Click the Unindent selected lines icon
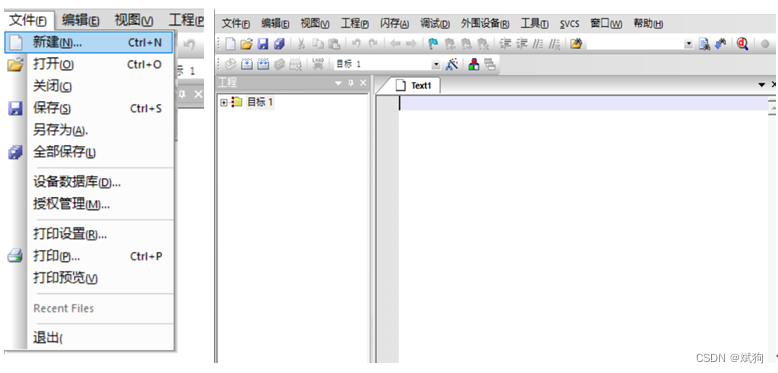The height and width of the screenshot is (373, 778). coord(521,44)
